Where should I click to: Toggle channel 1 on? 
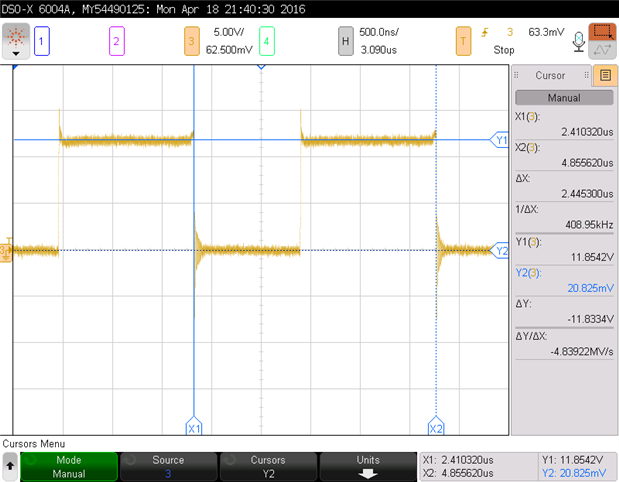41,41
